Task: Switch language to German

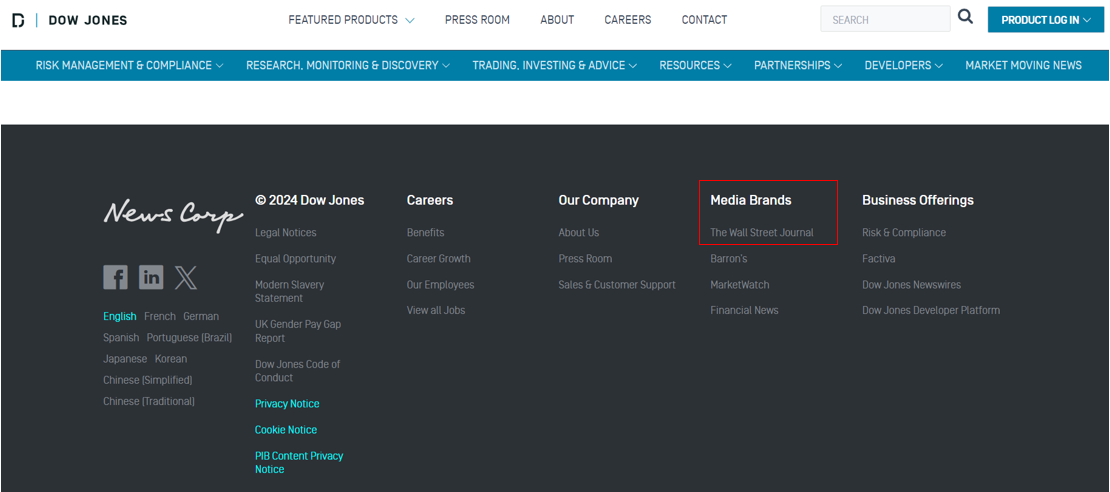Action: 201,316
